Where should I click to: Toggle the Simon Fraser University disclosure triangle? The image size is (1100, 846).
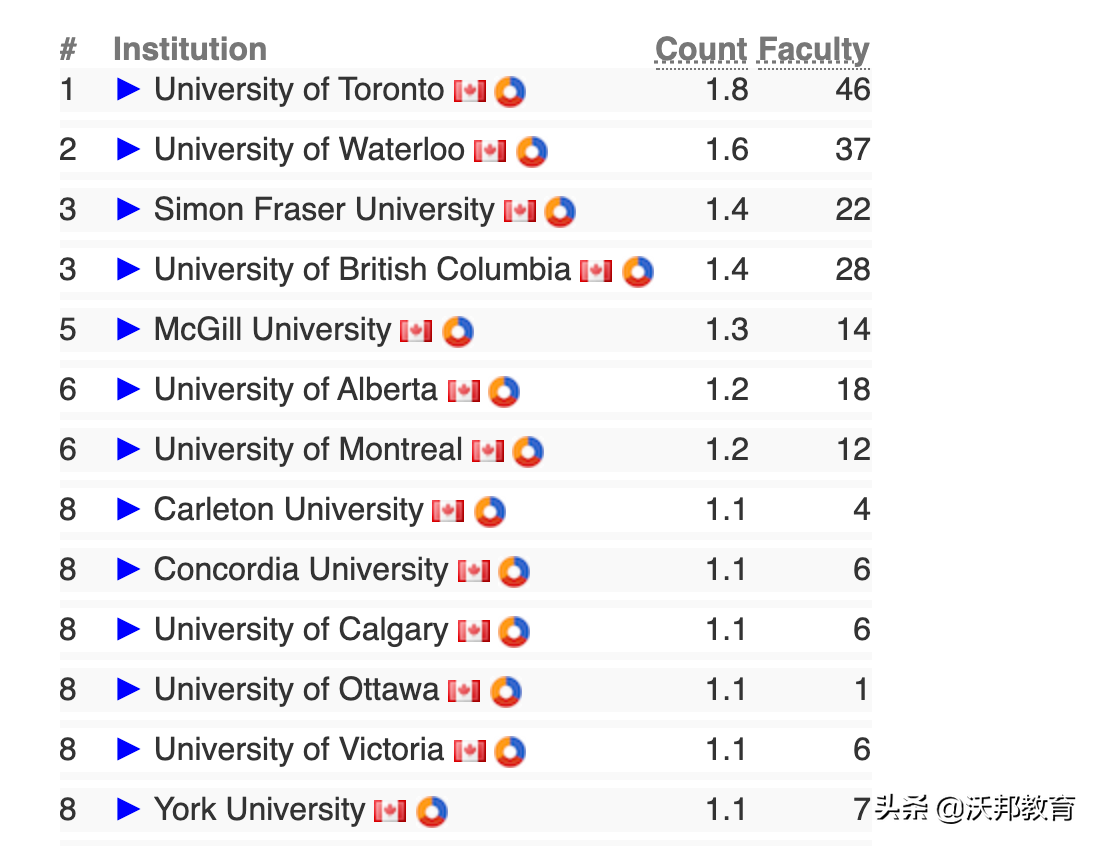(128, 210)
